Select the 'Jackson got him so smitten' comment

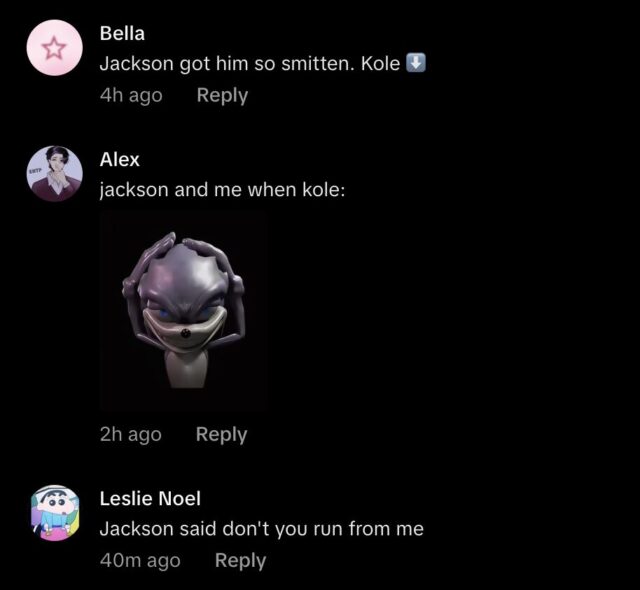point(263,64)
